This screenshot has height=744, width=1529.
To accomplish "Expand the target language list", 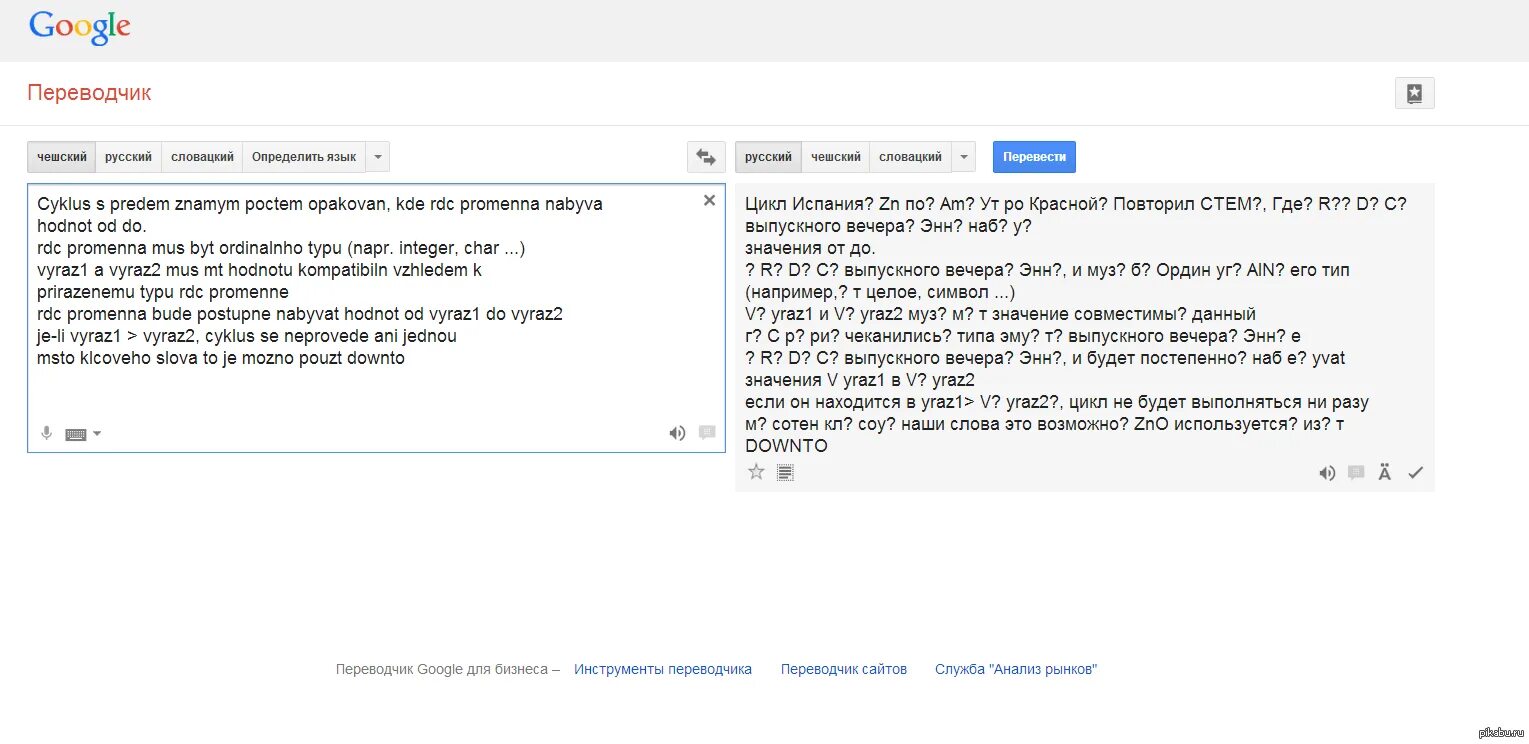I will tap(963, 157).
